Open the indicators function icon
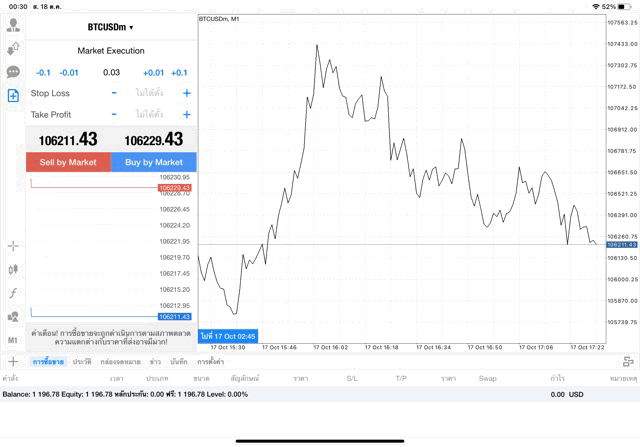 (13, 293)
